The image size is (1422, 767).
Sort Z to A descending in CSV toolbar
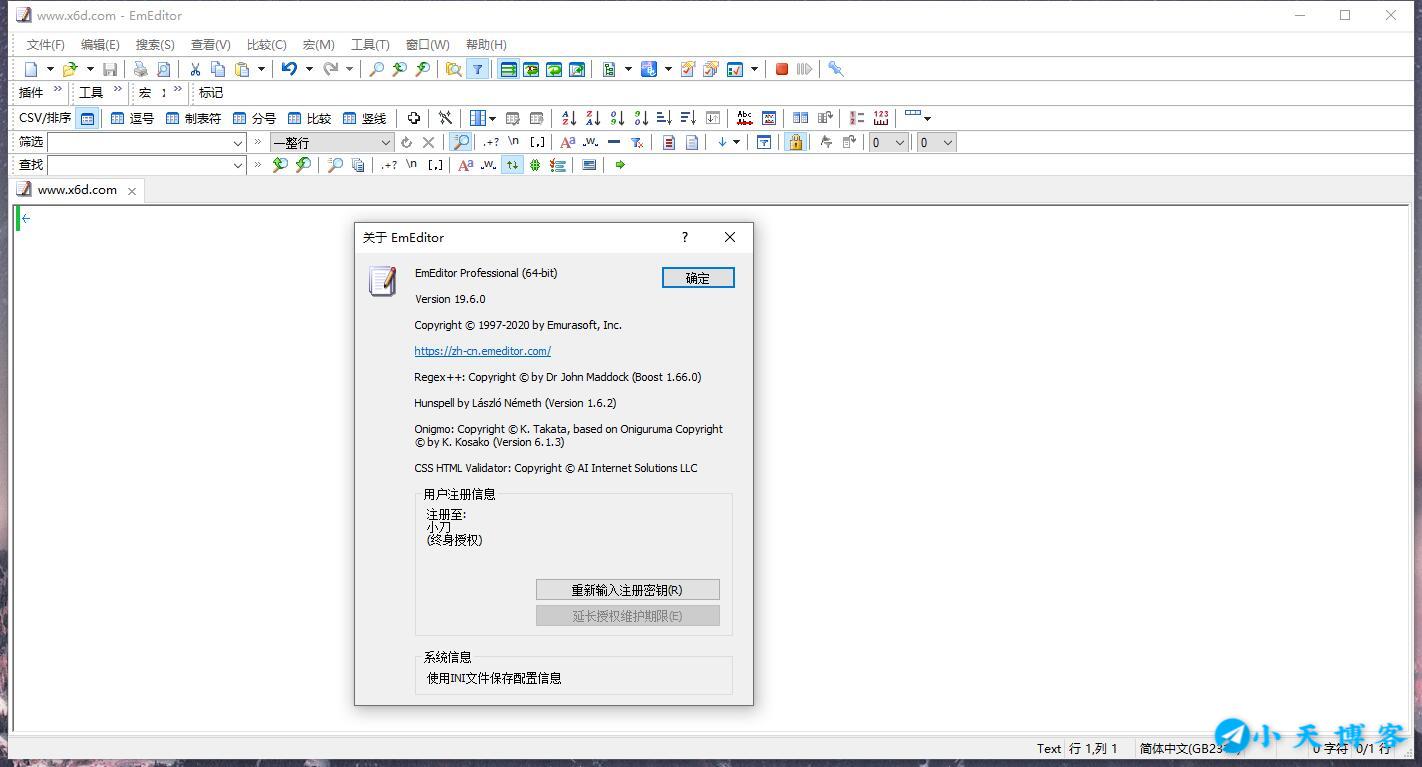coord(593,118)
